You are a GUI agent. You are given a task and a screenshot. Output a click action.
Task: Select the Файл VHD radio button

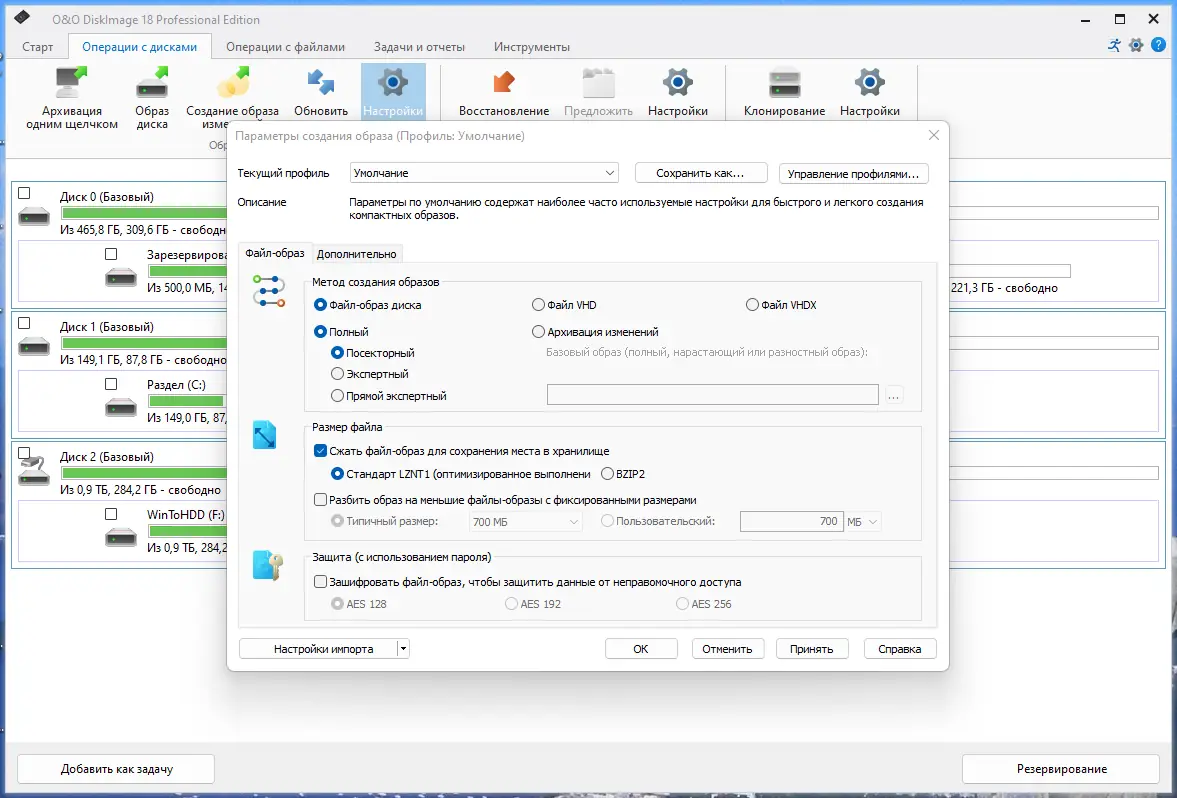pos(538,305)
